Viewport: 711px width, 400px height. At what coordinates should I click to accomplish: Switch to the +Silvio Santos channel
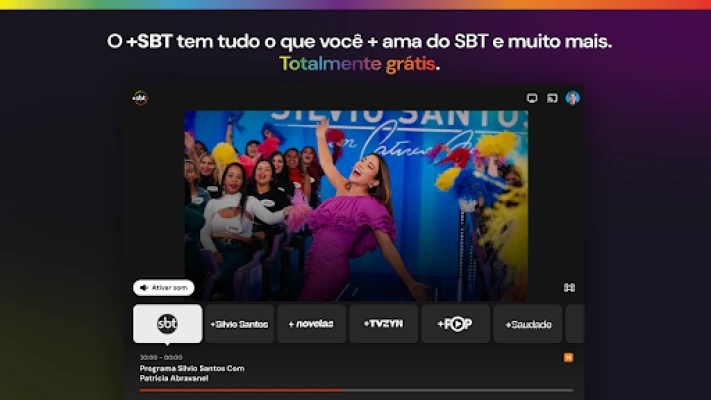point(239,324)
